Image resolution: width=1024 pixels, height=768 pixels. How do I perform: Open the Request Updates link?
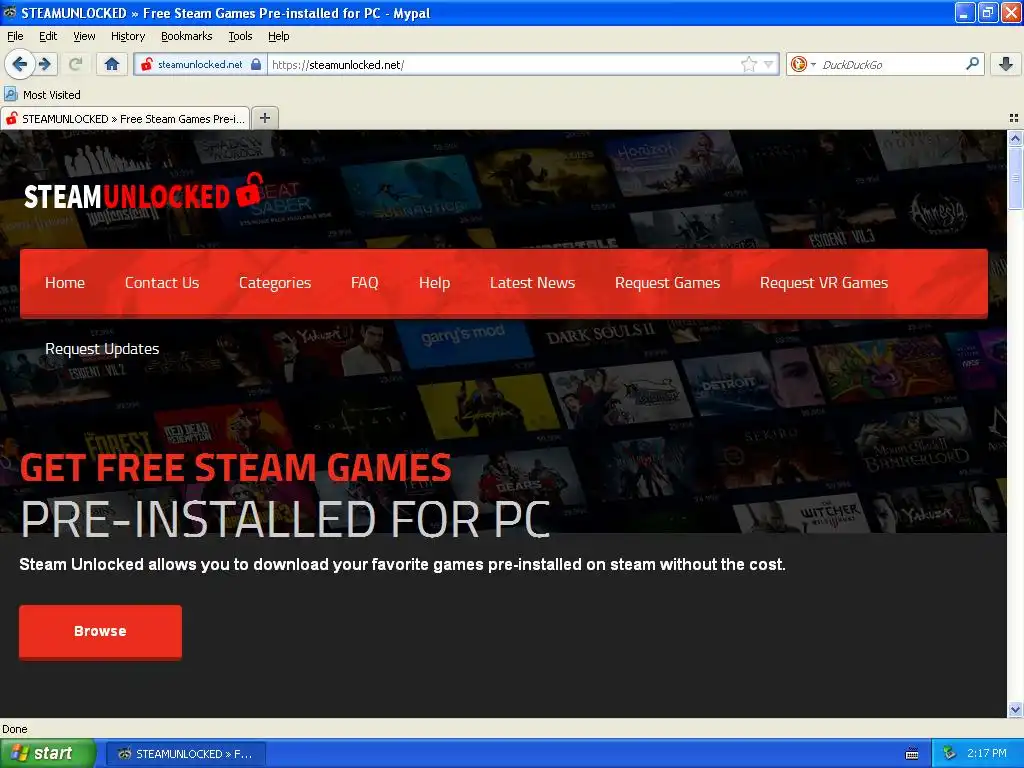click(x=102, y=349)
